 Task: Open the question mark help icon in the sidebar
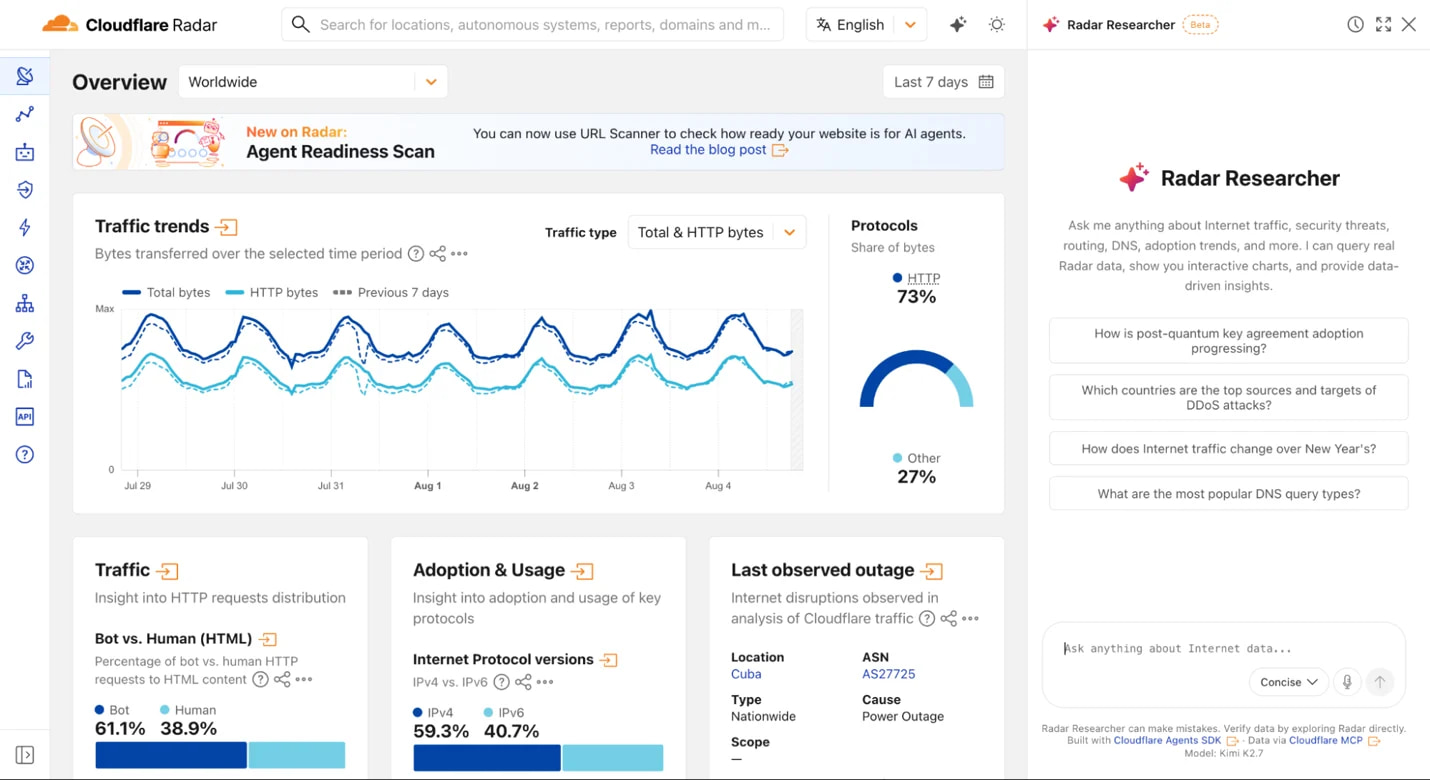point(25,455)
